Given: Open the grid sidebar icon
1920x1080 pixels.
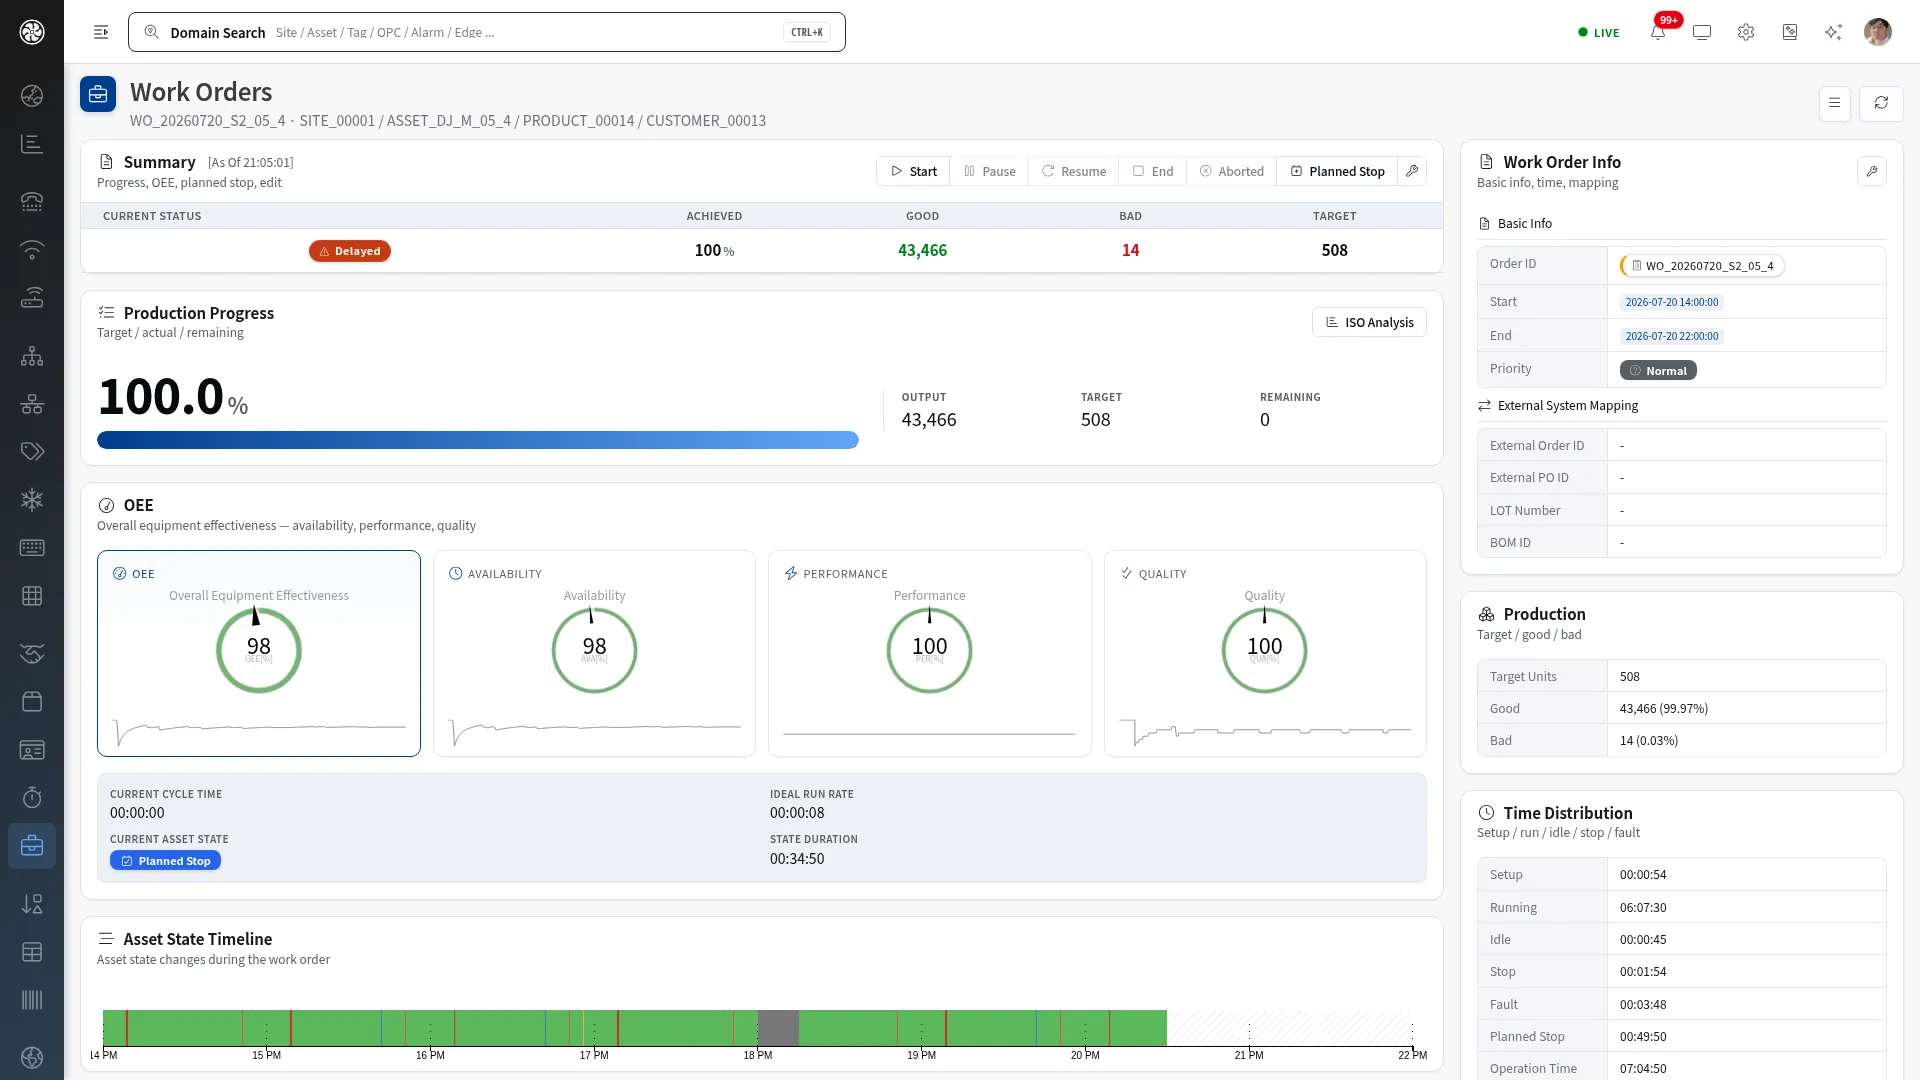Looking at the screenshot, I should tap(32, 596).
